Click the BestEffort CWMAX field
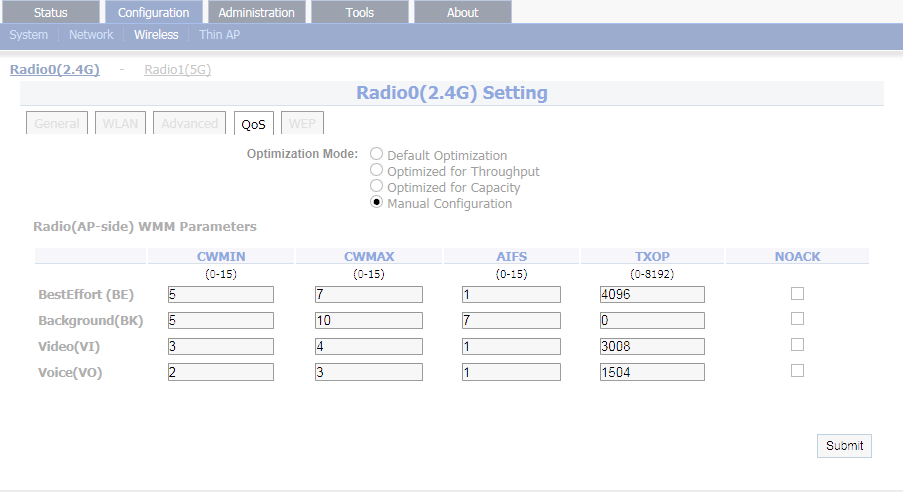Viewport: 903px width, 492px height. [x=369, y=294]
